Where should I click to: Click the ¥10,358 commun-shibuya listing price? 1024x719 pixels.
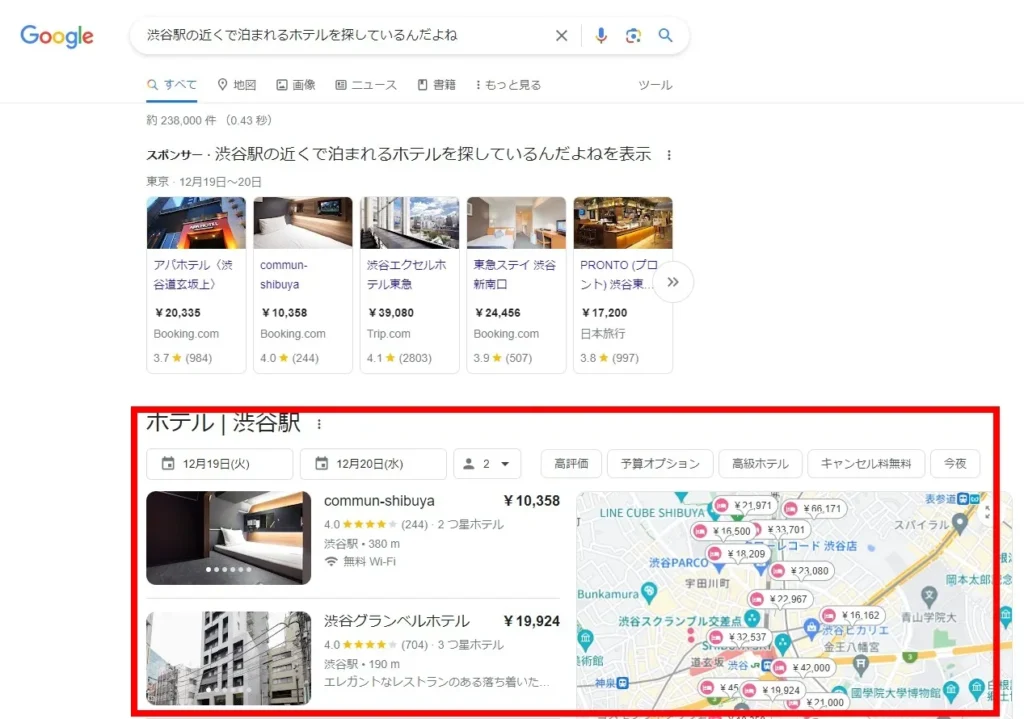pos(532,501)
